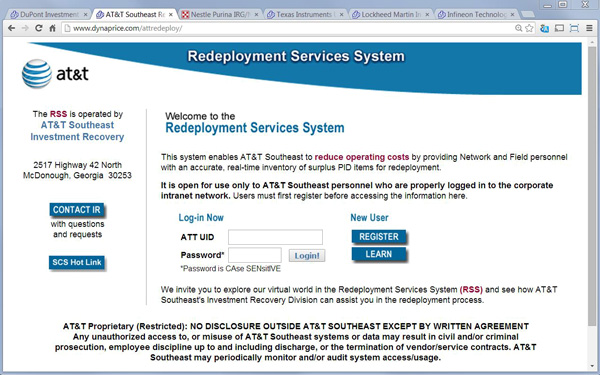
Task: Maximize the browser window
Action: coord(562,5)
